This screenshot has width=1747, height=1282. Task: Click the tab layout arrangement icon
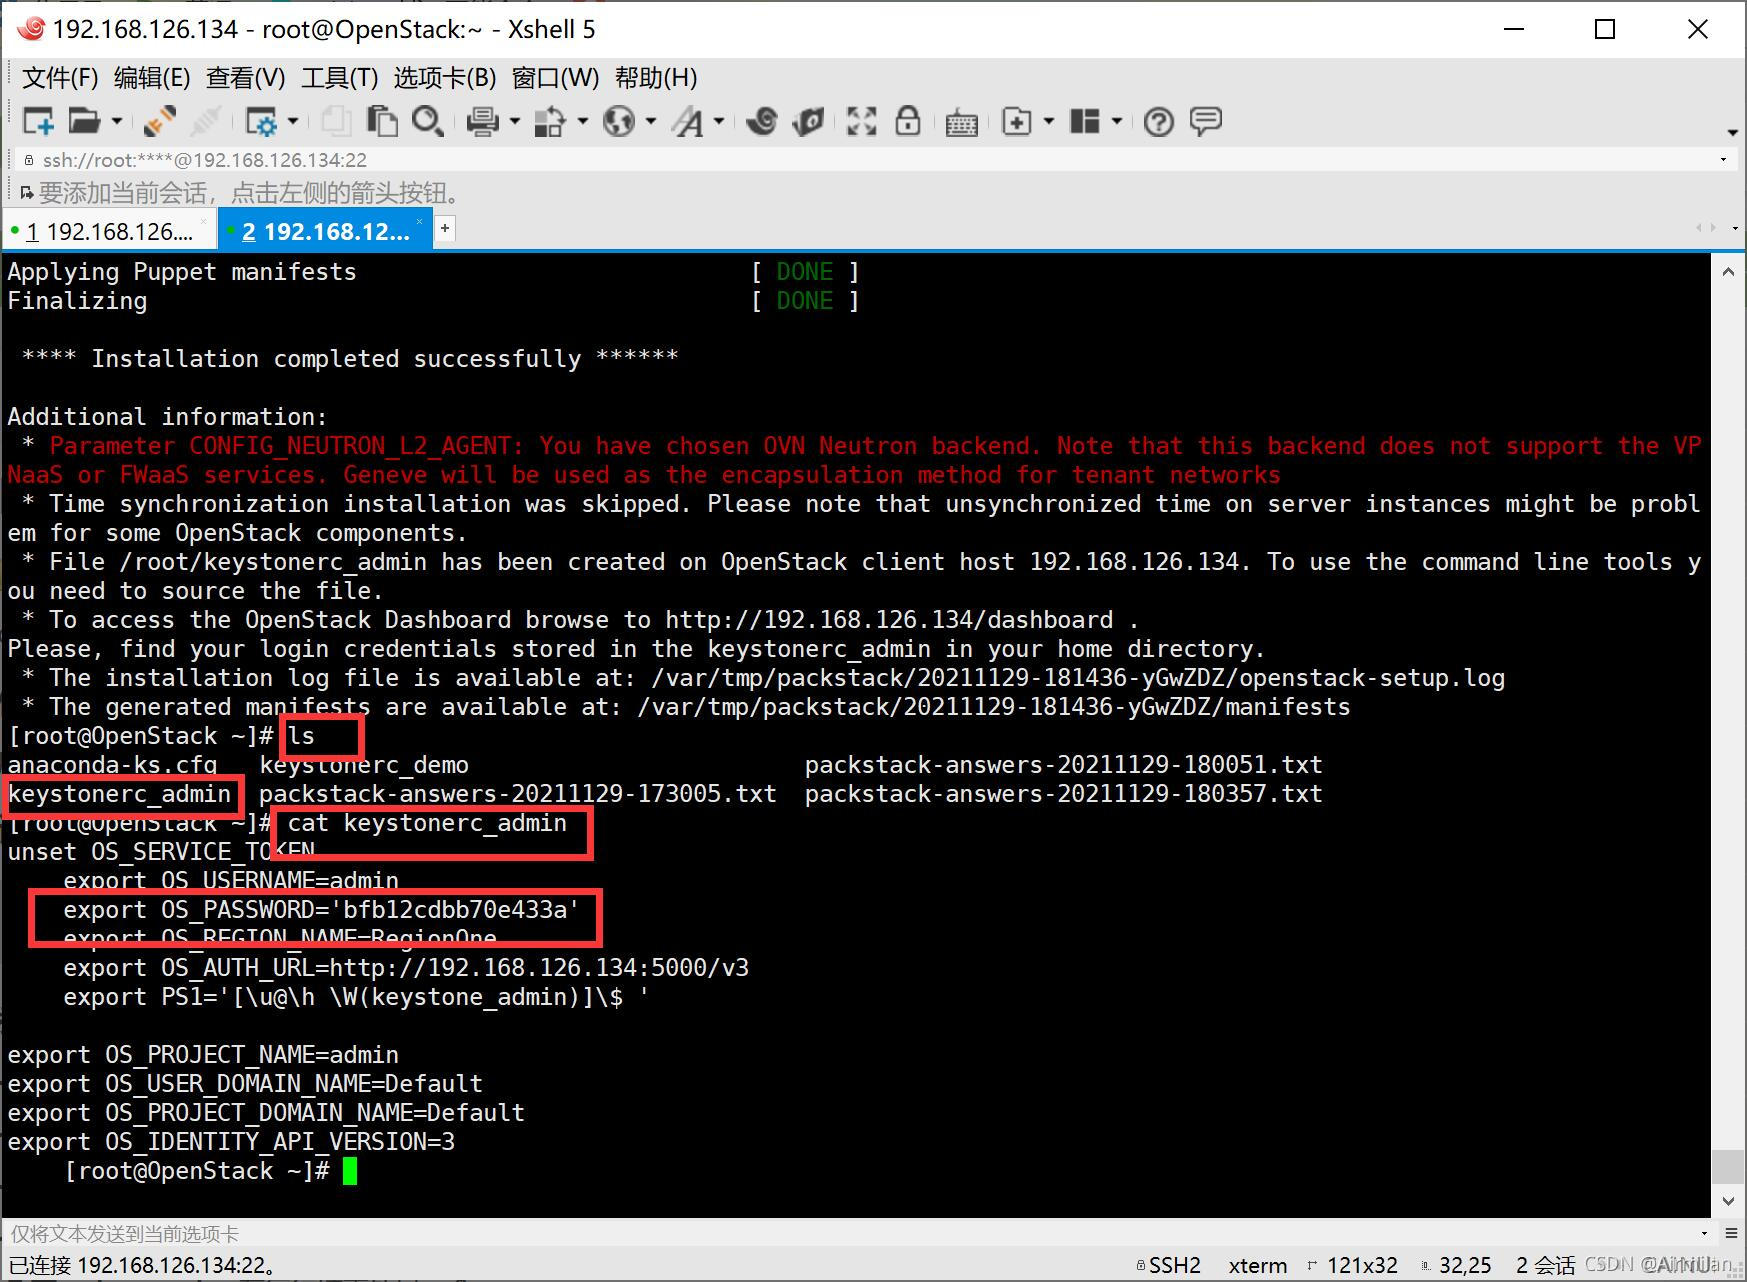[1085, 122]
